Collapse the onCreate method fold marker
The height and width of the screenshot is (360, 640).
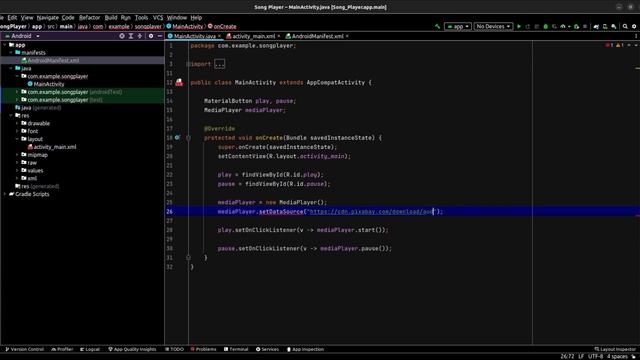click(188, 138)
